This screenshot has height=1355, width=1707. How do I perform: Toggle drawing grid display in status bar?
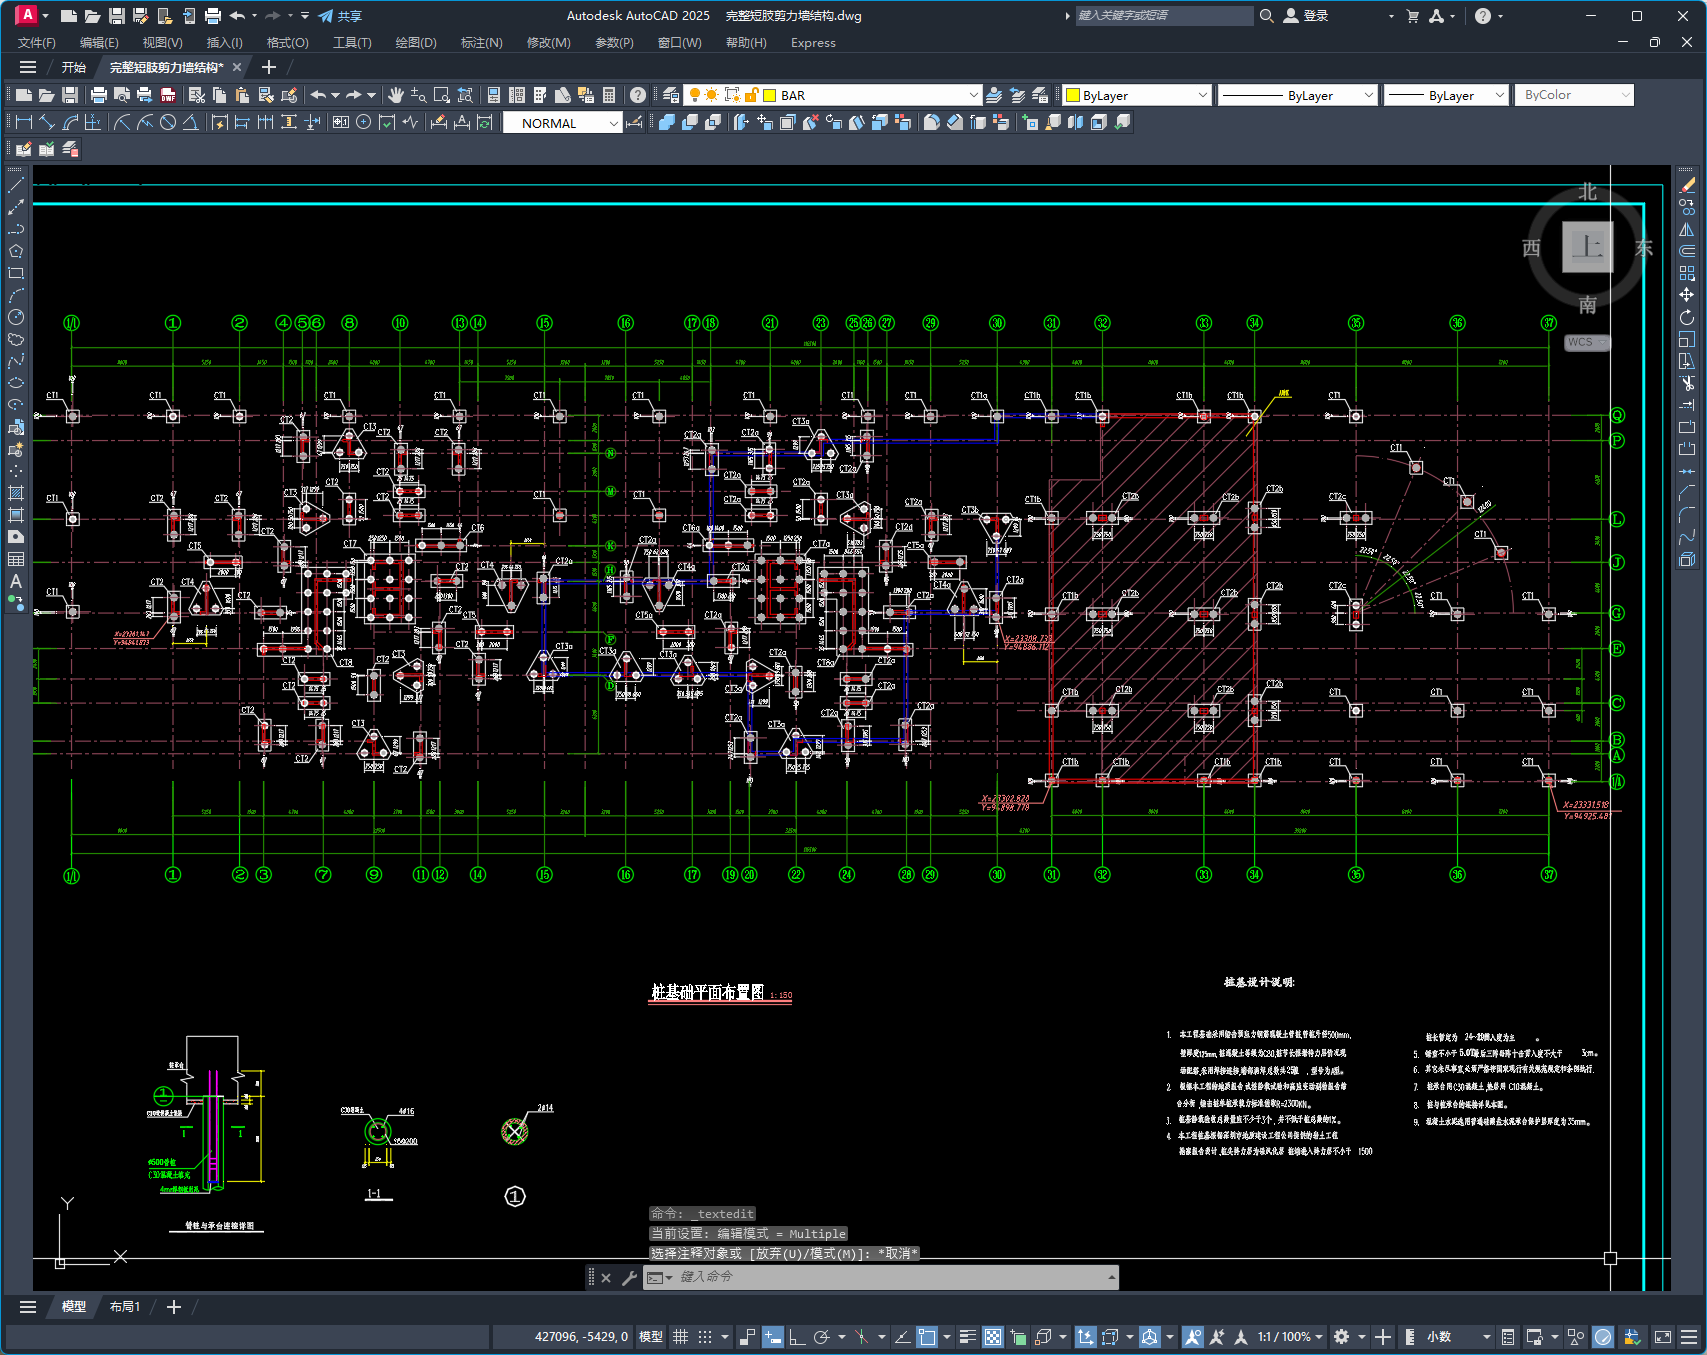click(681, 1337)
